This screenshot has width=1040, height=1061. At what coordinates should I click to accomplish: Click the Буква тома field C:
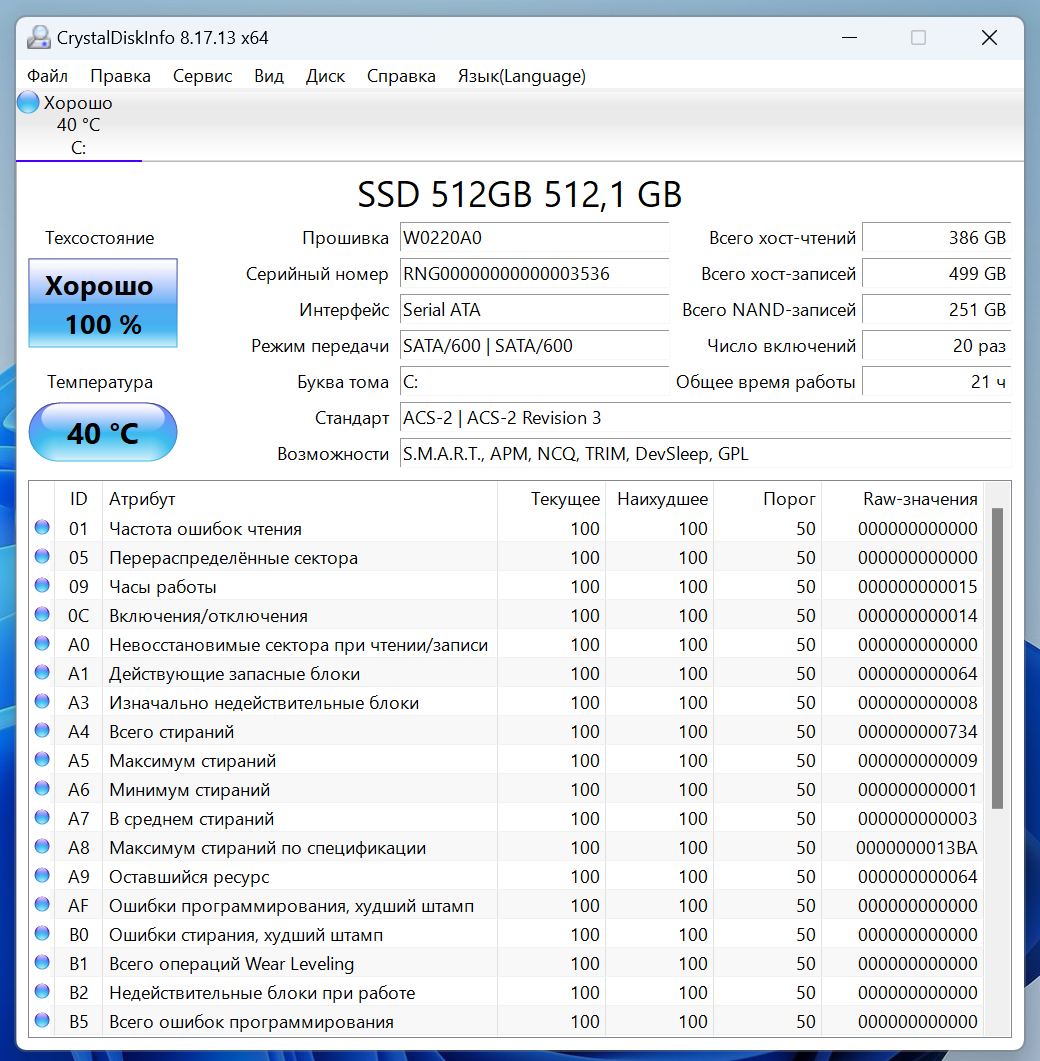click(535, 382)
